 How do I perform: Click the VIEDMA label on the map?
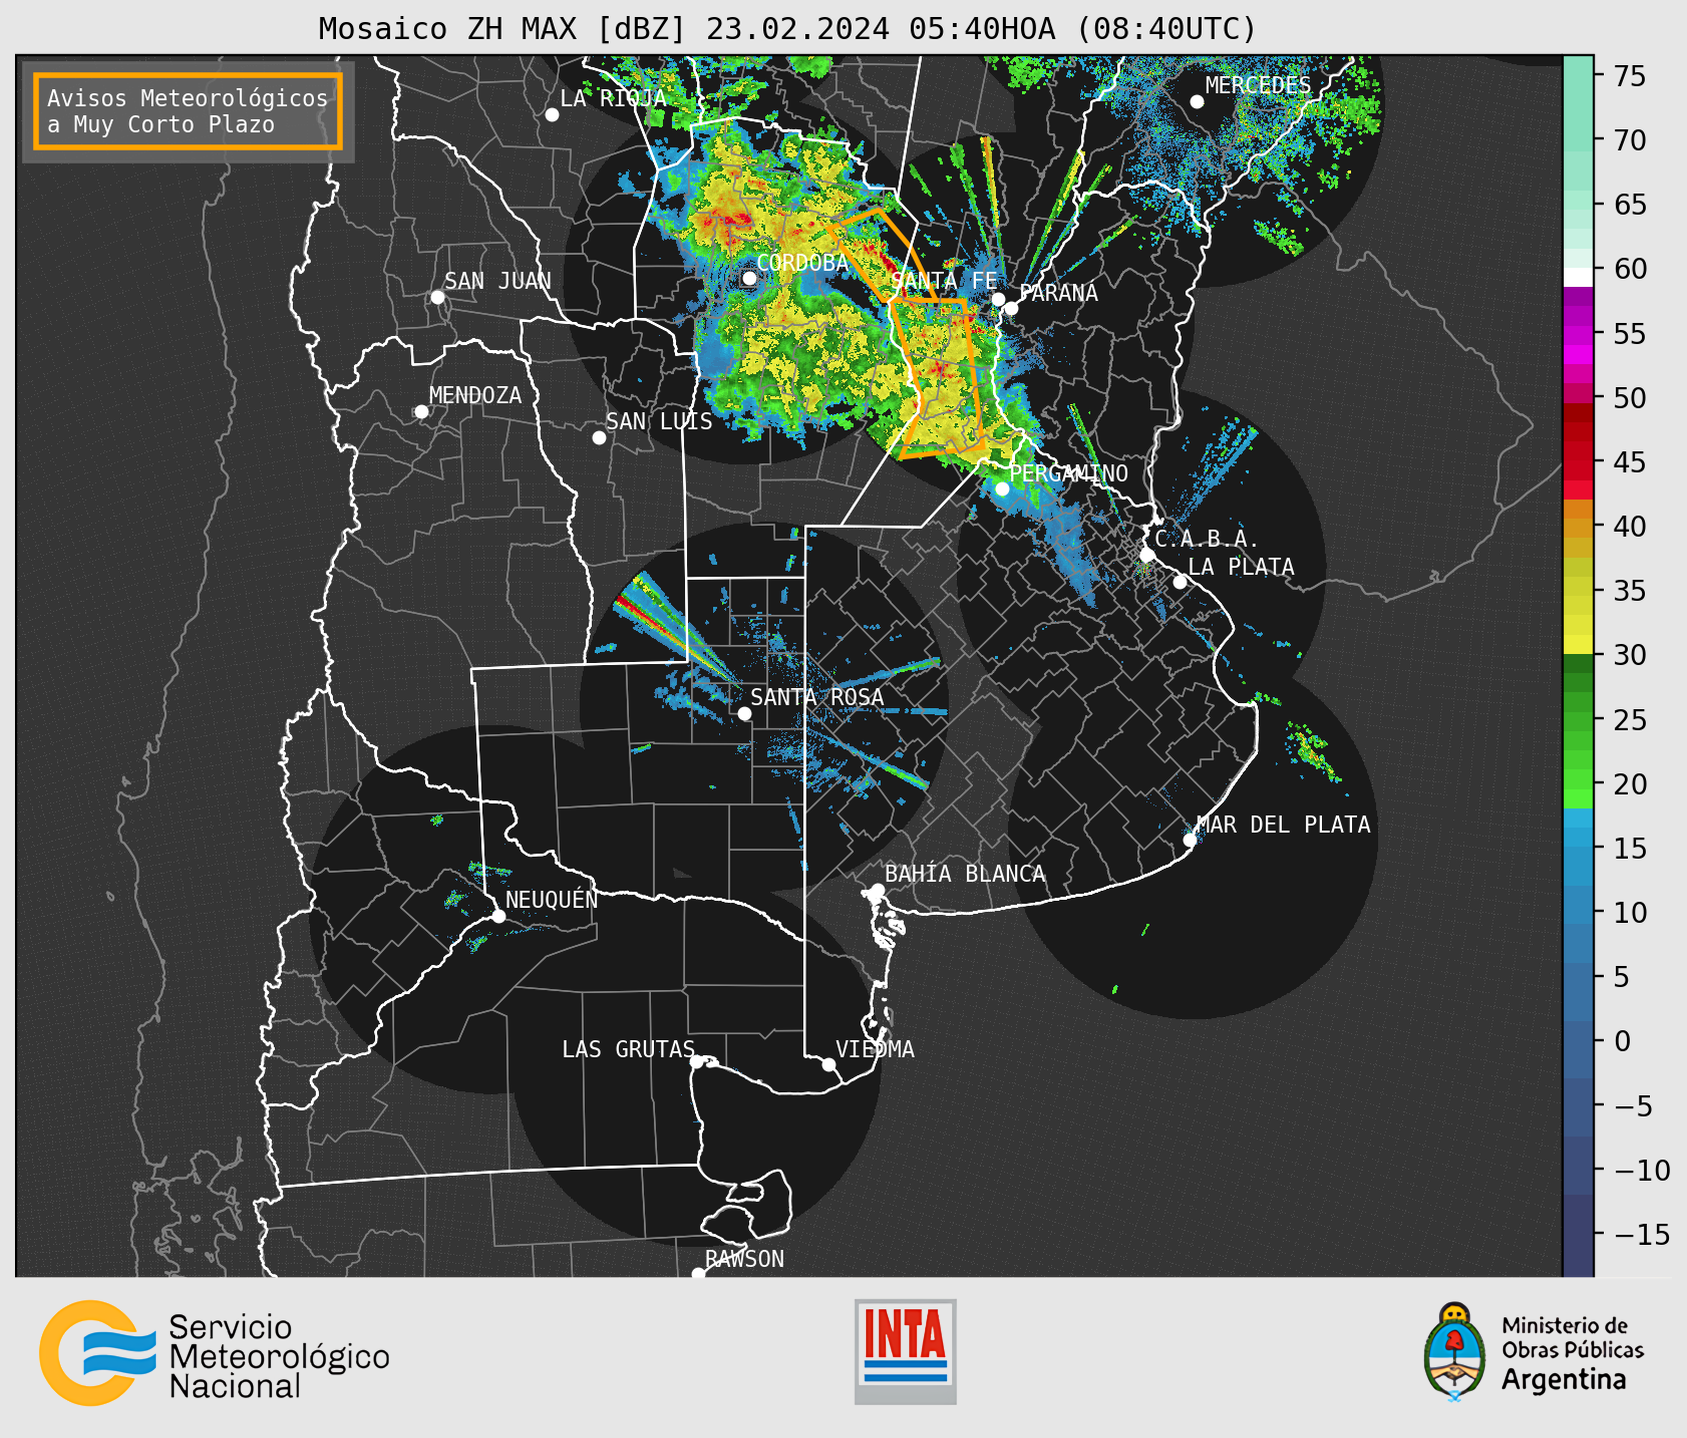pos(875,1049)
